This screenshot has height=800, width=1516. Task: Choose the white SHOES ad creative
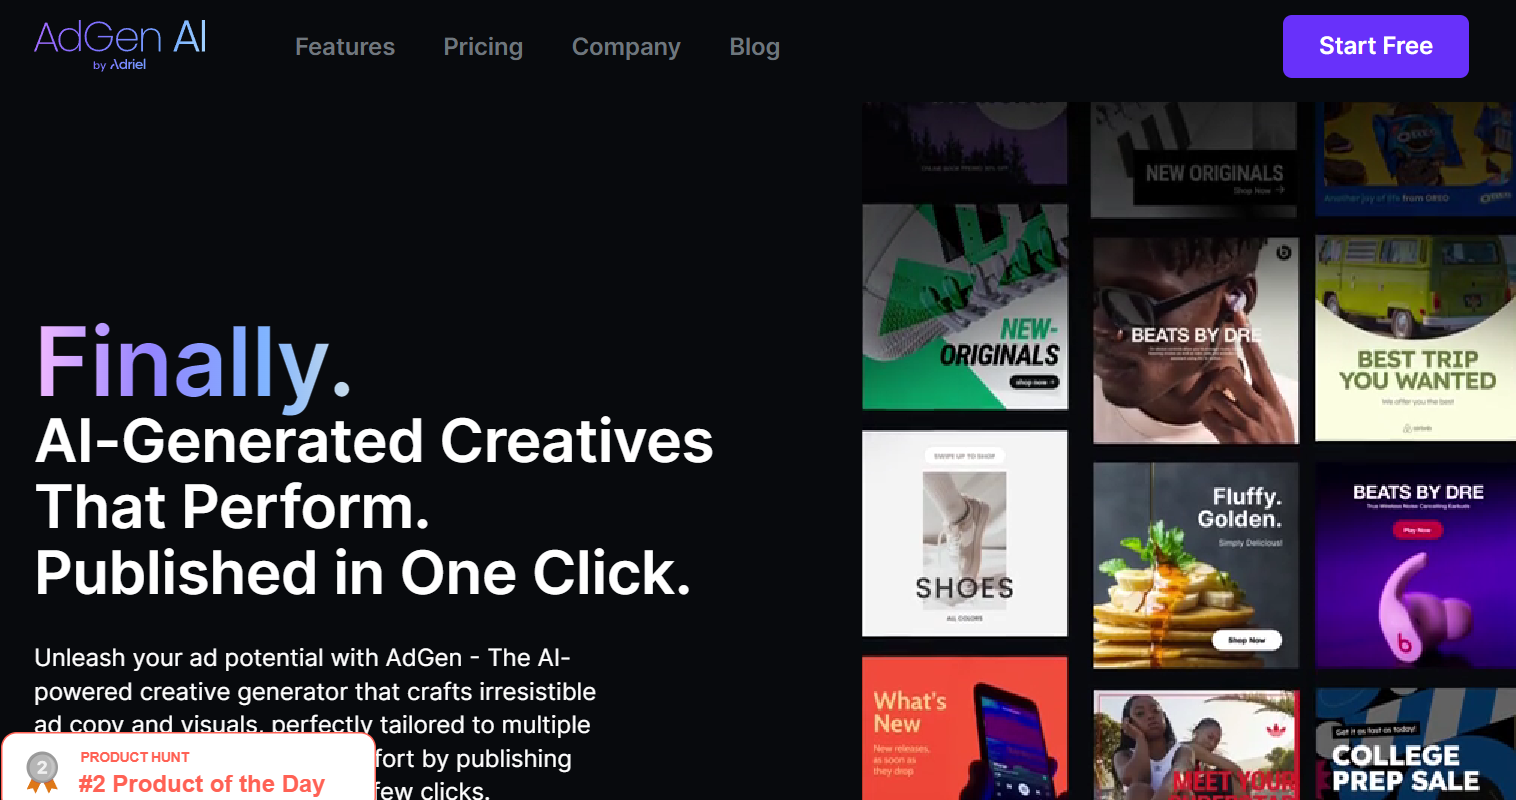point(965,533)
